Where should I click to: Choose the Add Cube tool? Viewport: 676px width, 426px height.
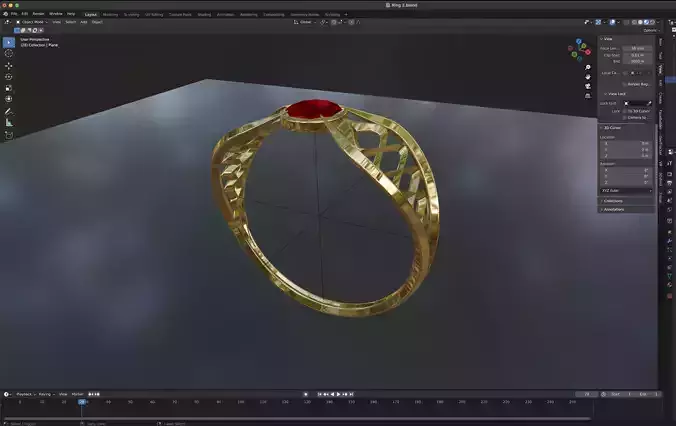[x=9, y=135]
